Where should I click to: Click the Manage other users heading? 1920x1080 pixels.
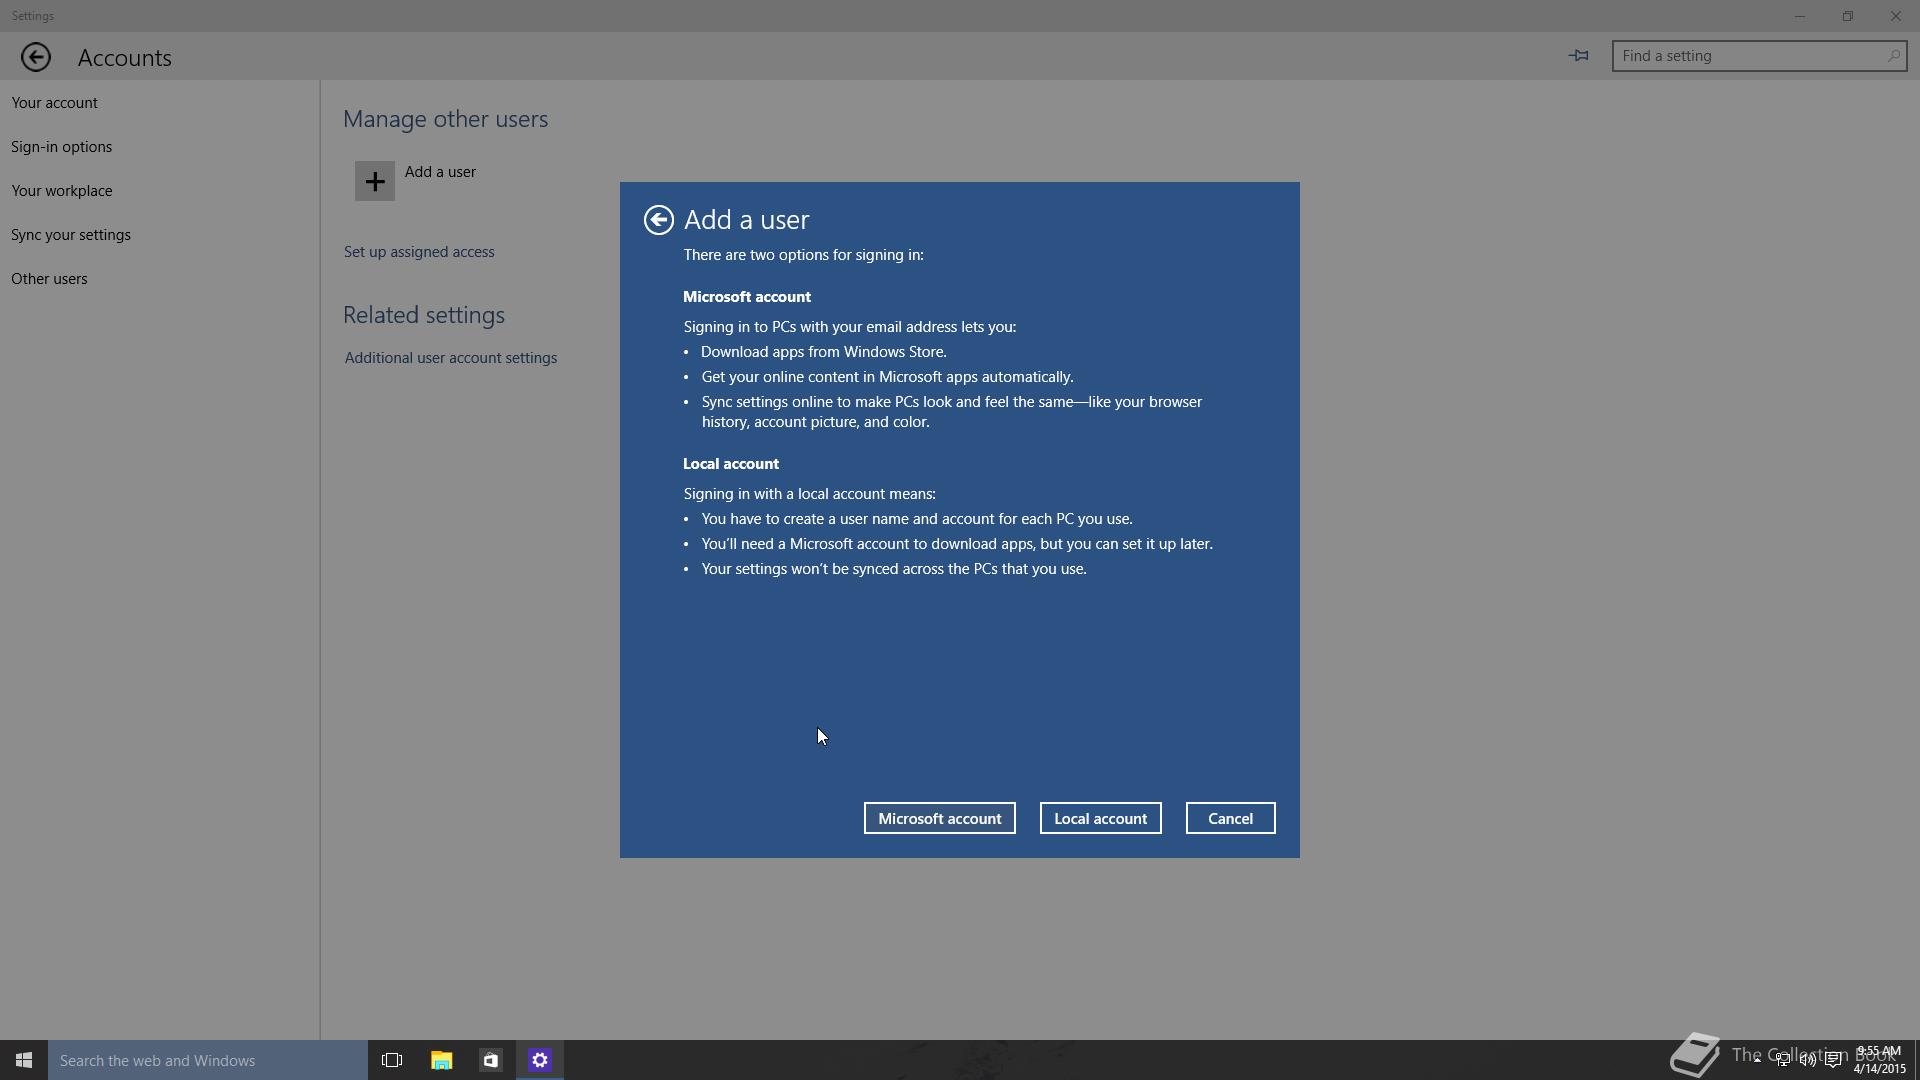(446, 119)
